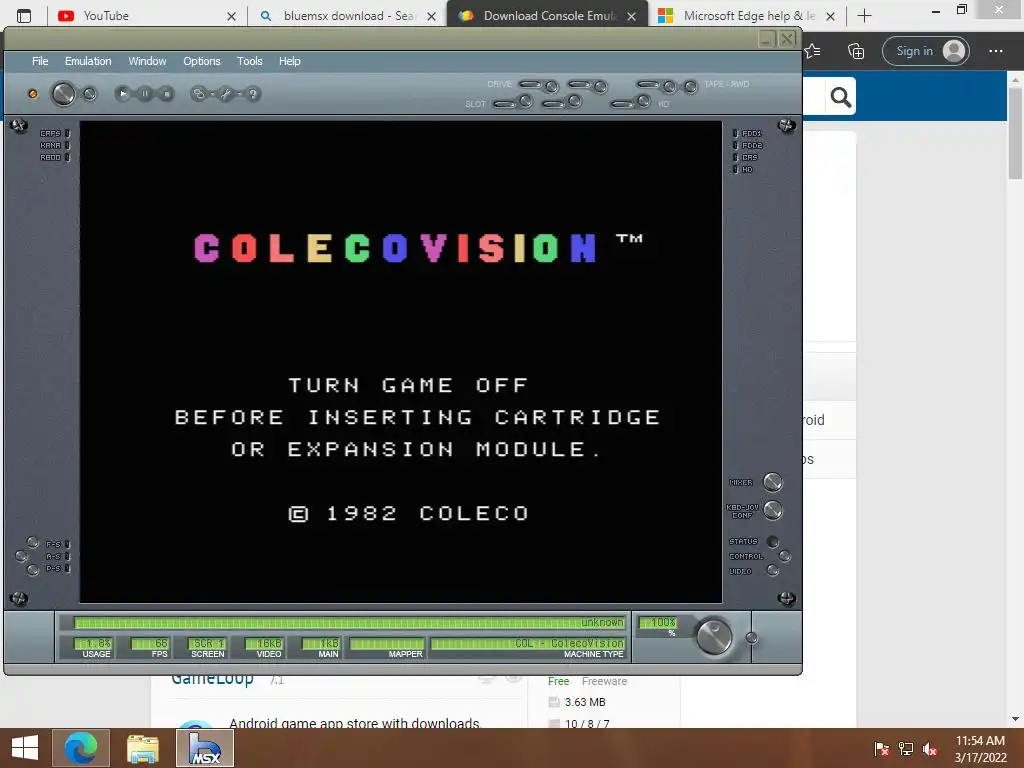
Task: Click the Play emulation button
Action: (x=123, y=94)
